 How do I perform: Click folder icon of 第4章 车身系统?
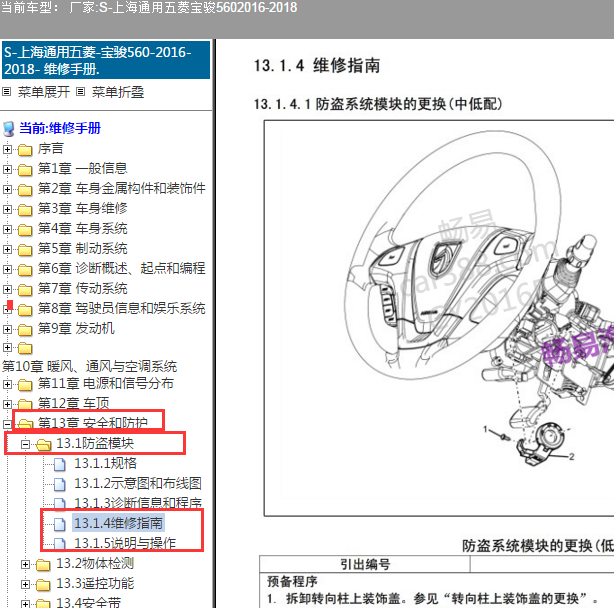tap(25, 229)
